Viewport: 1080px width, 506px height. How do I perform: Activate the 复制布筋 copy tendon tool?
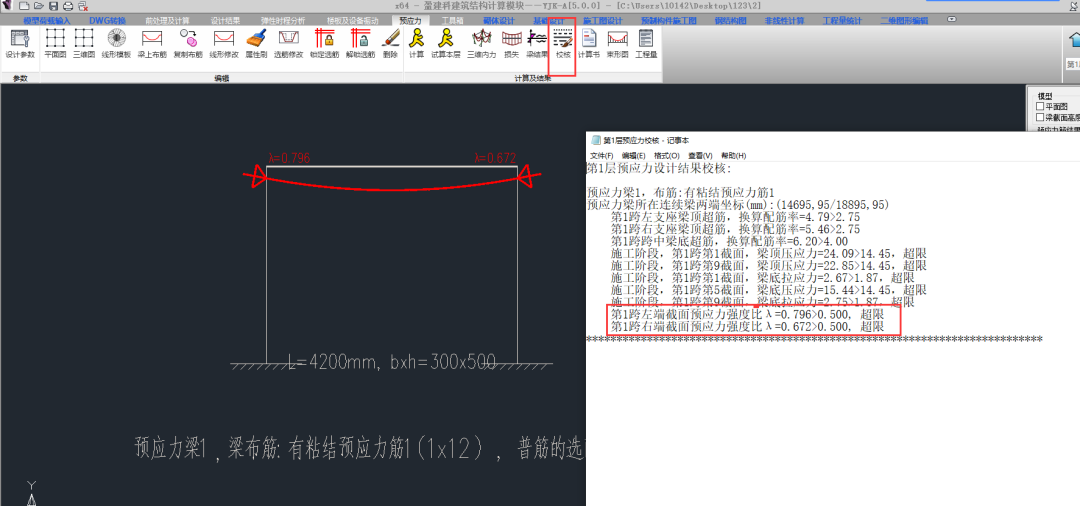pos(187,43)
